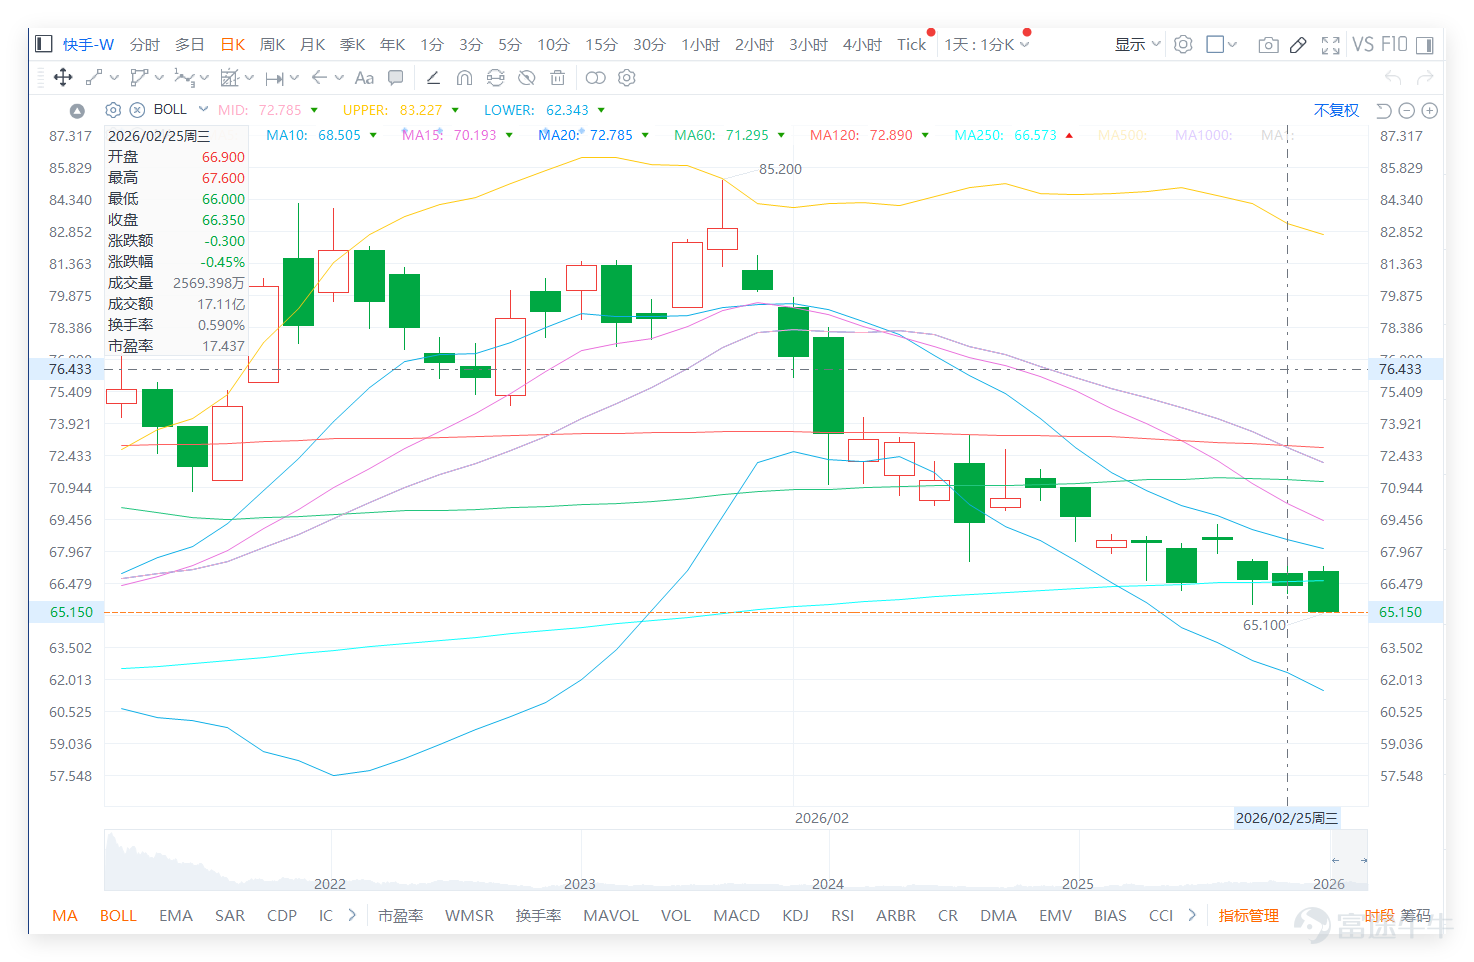The image size is (1474, 962).
Task: Open line tool options chevron
Action: (114, 77)
